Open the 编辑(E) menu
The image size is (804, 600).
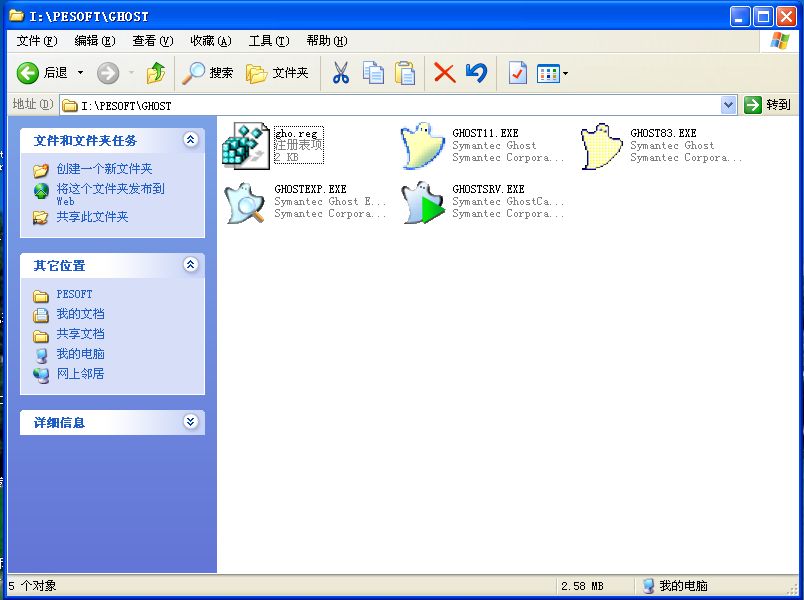[x=94, y=41]
